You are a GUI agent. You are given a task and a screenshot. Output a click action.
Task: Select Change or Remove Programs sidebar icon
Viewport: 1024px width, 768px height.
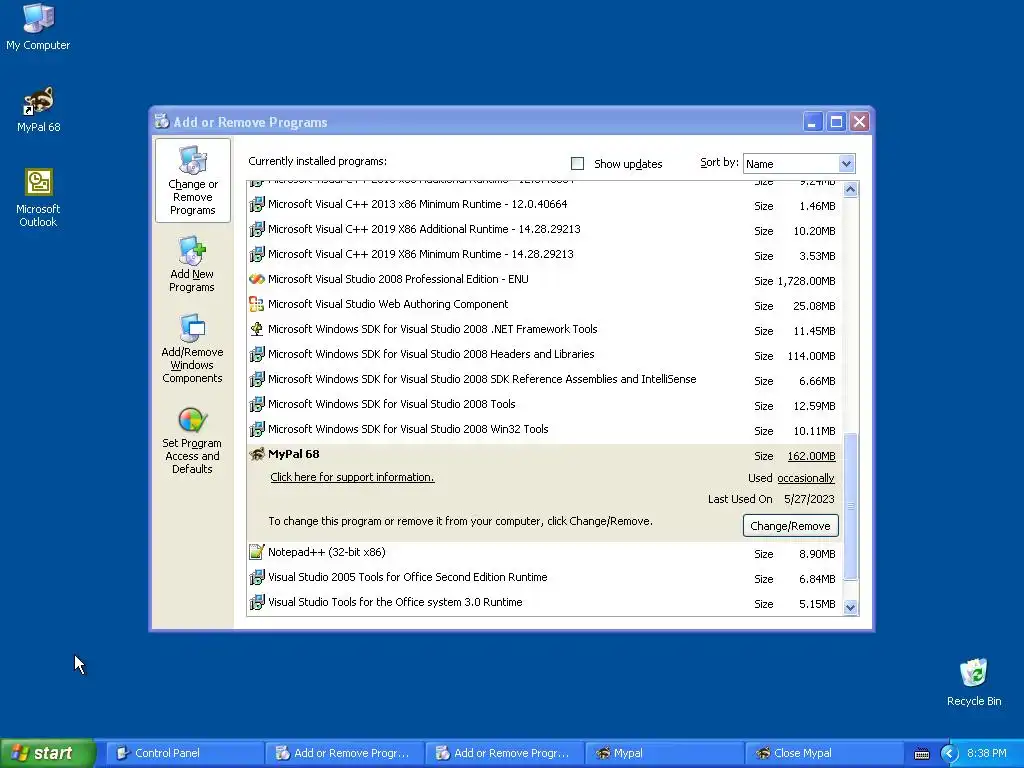193,180
